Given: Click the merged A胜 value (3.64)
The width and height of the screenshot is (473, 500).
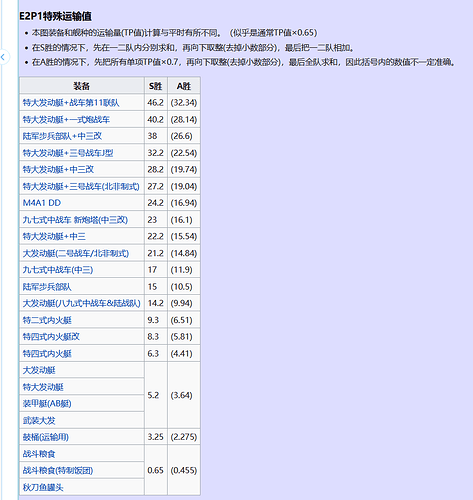Looking at the screenshot, I should (x=181, y=395).
